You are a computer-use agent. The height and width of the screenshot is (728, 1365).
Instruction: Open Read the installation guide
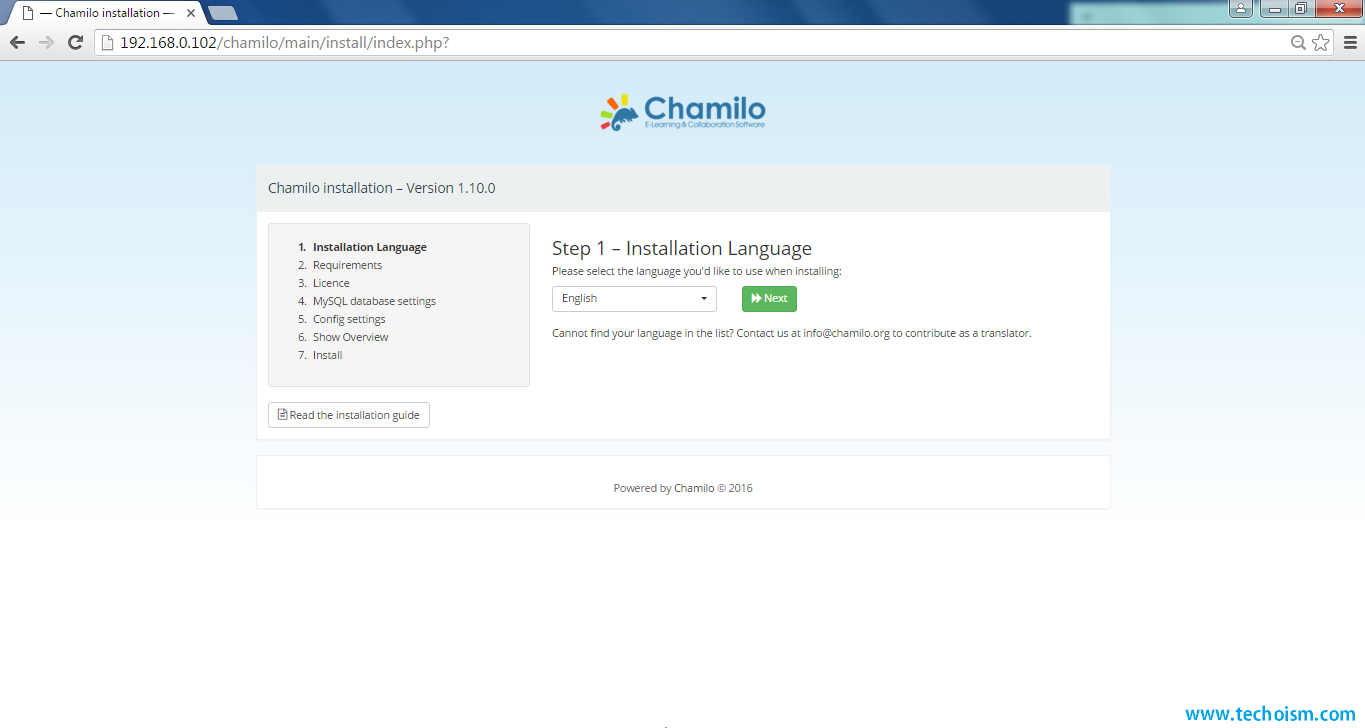(349, 415)
